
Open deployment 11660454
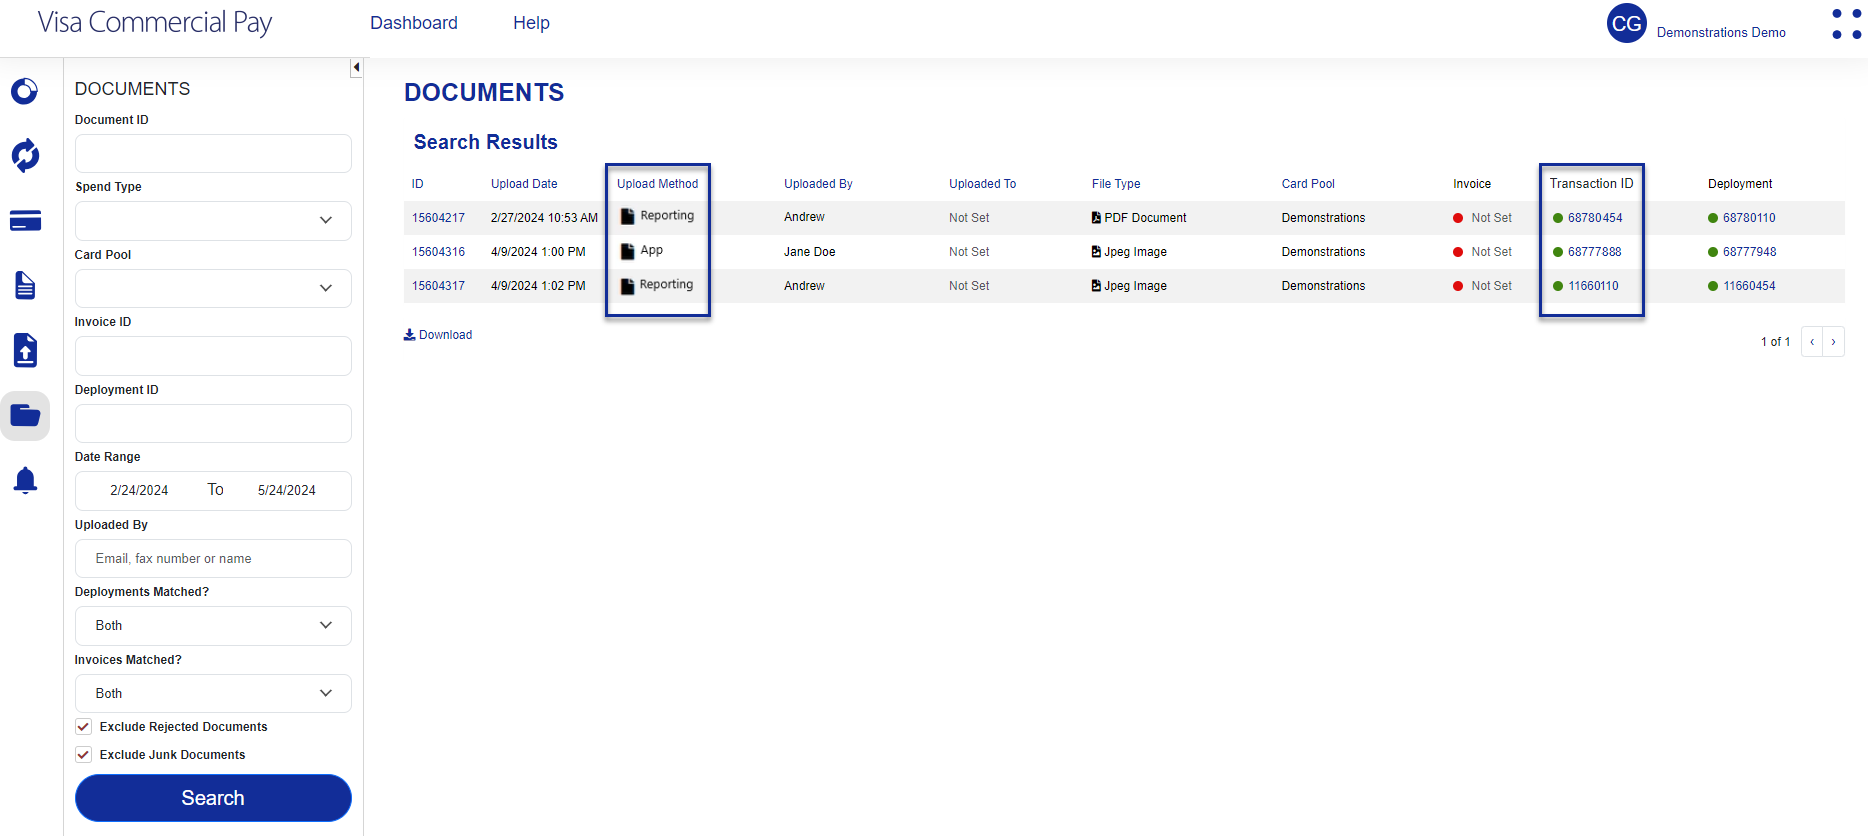click(x=1749, y=286)
